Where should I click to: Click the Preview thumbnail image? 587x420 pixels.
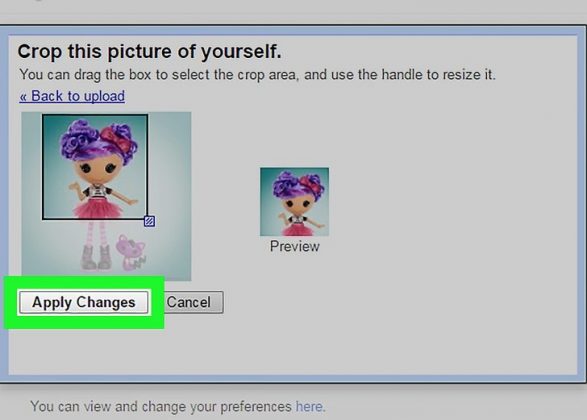coord(295,202)
